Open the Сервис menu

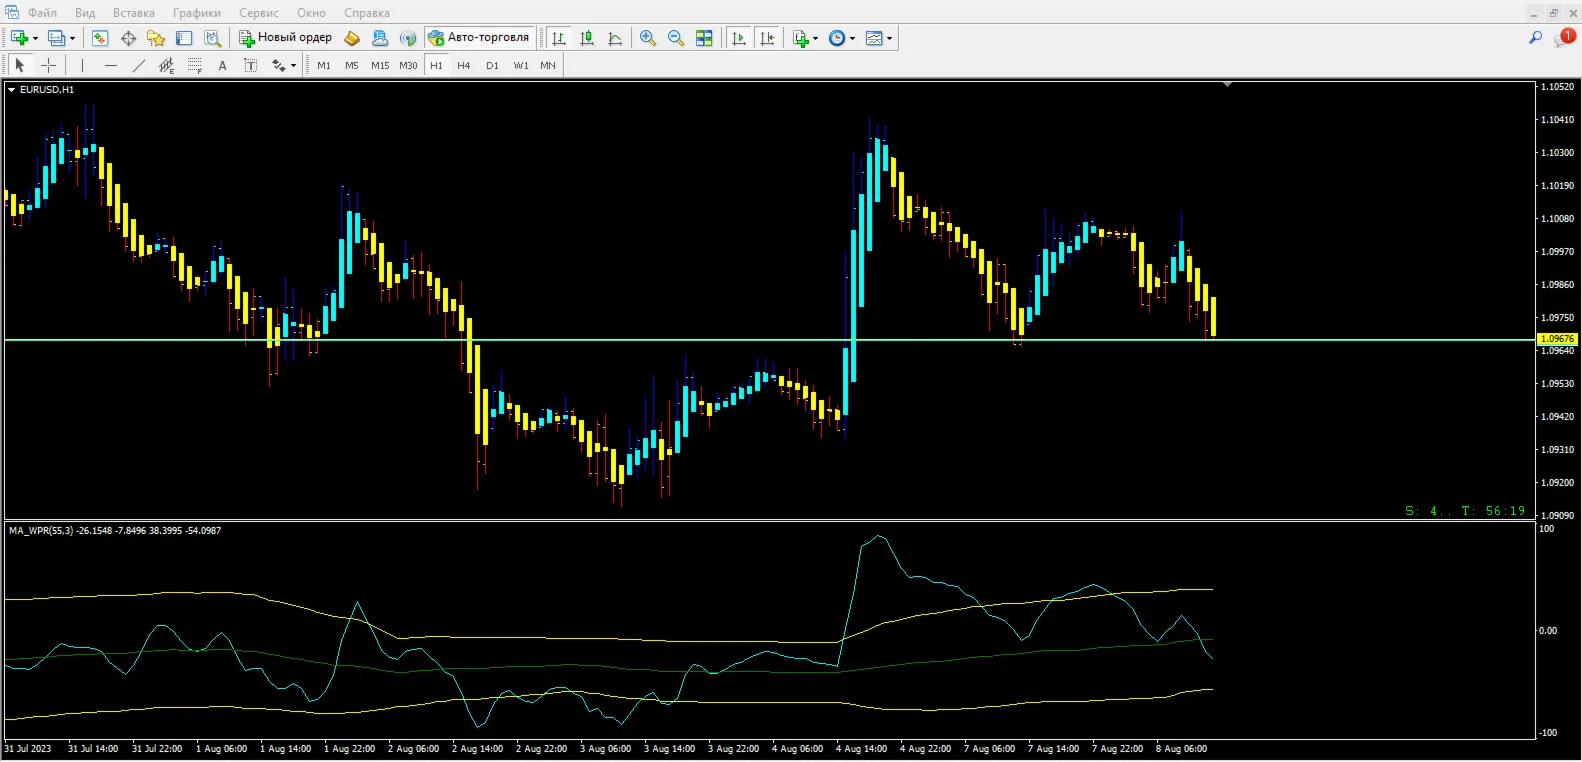coord(259,13)
